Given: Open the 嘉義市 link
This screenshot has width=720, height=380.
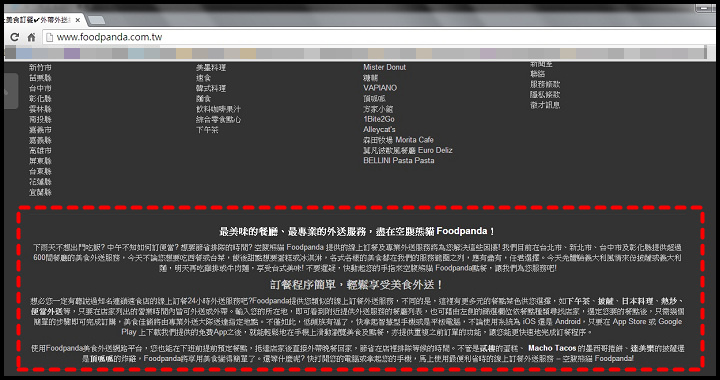Looking at the screenshot, I should click(40, 130).
